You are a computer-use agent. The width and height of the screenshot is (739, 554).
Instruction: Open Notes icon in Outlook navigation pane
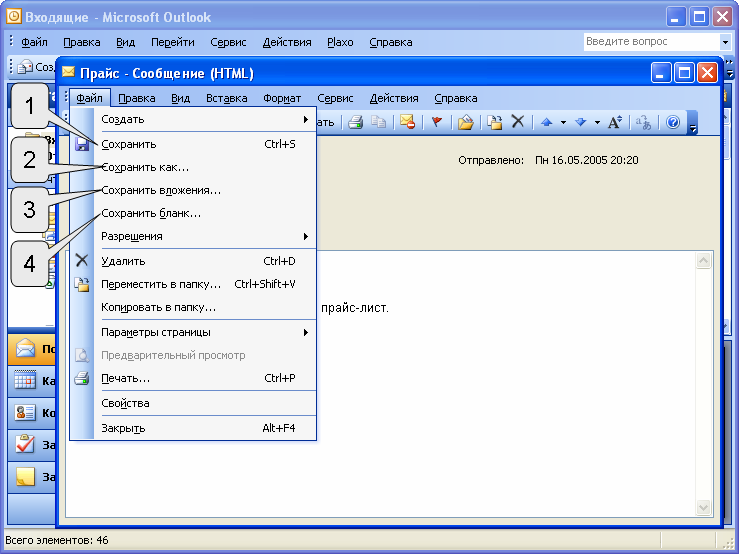25,477
